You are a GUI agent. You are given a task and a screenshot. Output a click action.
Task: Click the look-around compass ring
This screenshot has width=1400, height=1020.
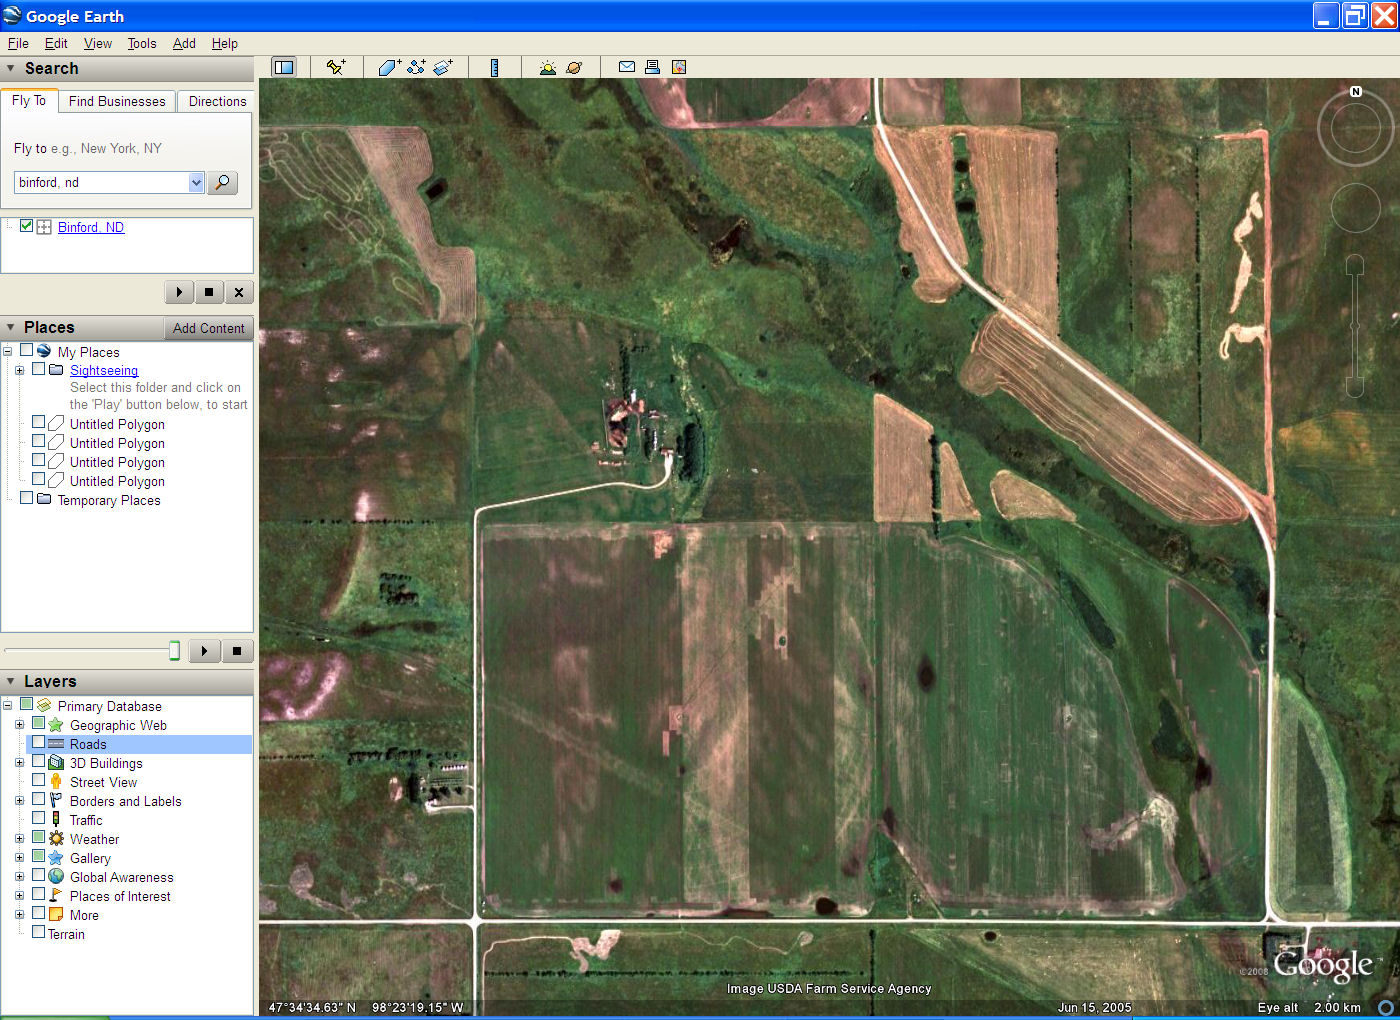click(x=1355, y=129)
